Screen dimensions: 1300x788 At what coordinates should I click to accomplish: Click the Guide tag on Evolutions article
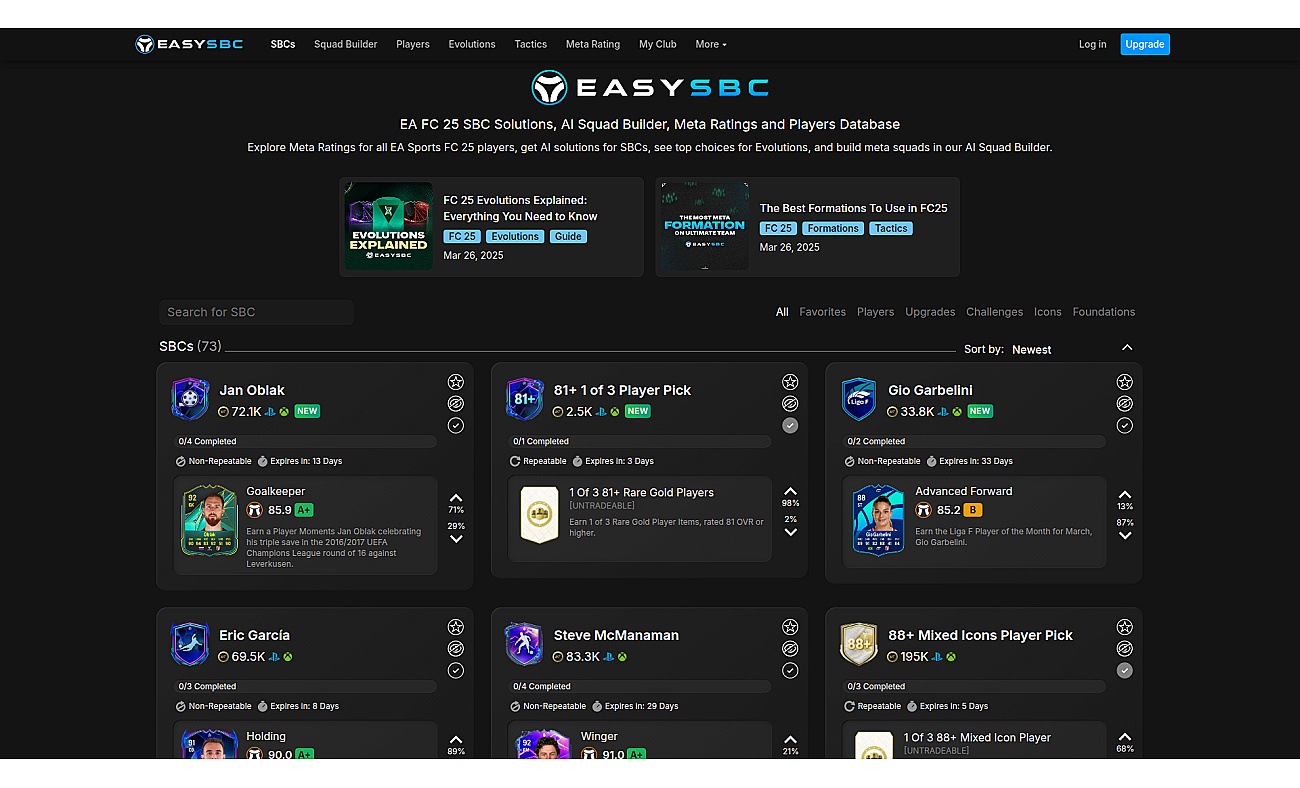pos(568,237)
